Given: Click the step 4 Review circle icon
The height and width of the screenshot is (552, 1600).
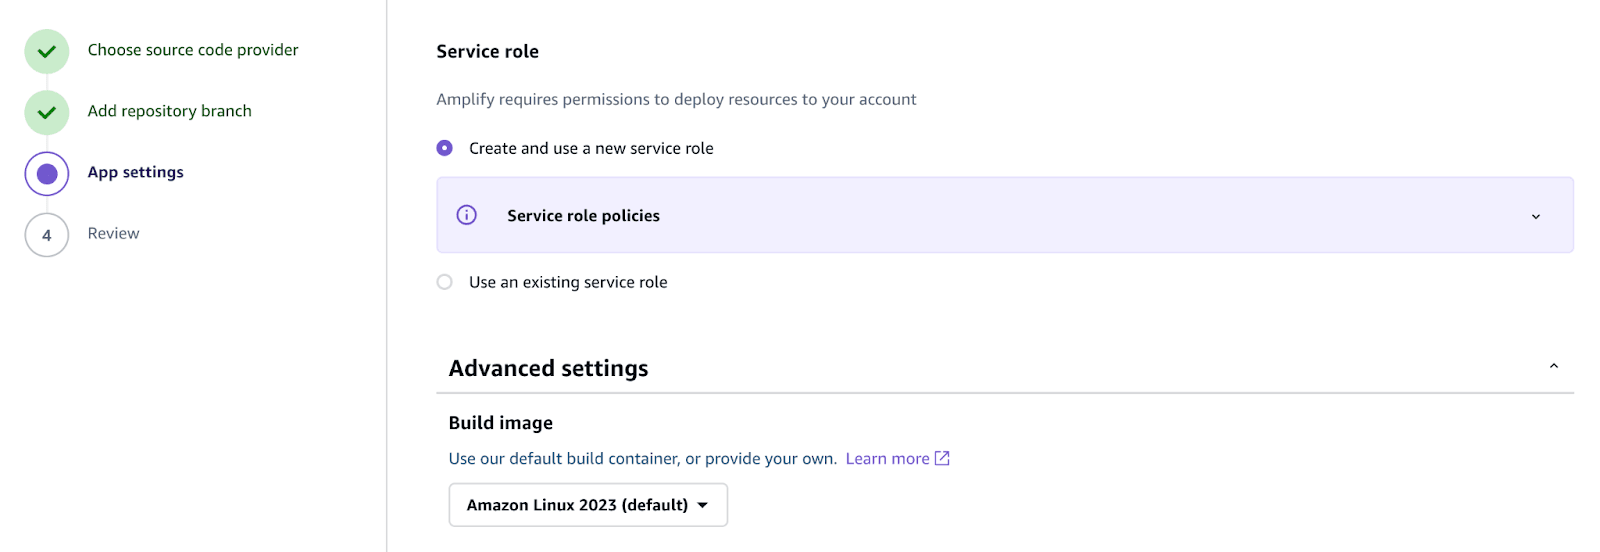Looking at the screenshot, I should [46, 235].
